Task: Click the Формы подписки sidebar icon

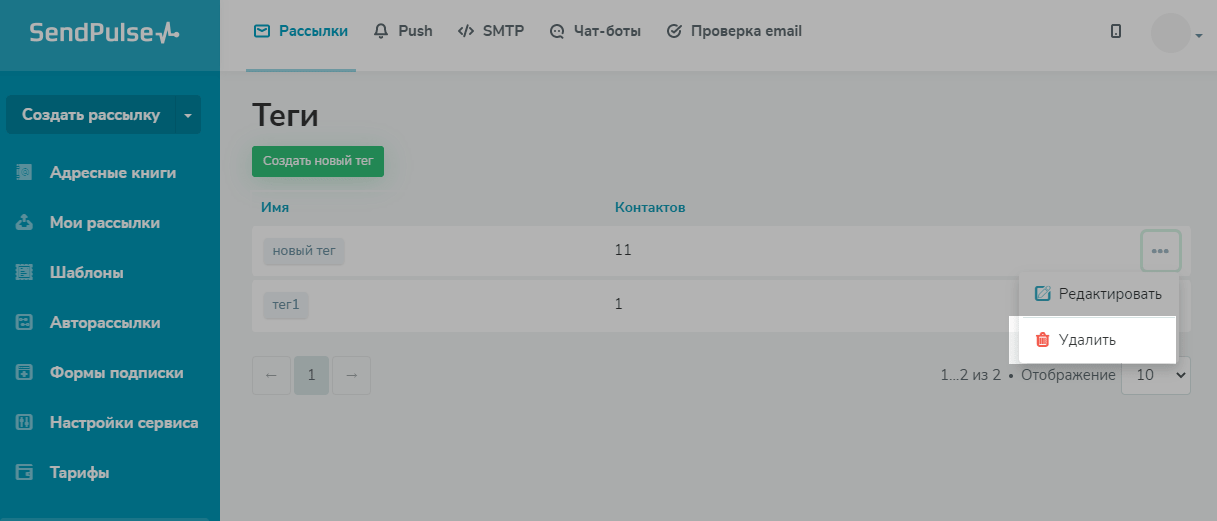Action: [x=25, y=372]
